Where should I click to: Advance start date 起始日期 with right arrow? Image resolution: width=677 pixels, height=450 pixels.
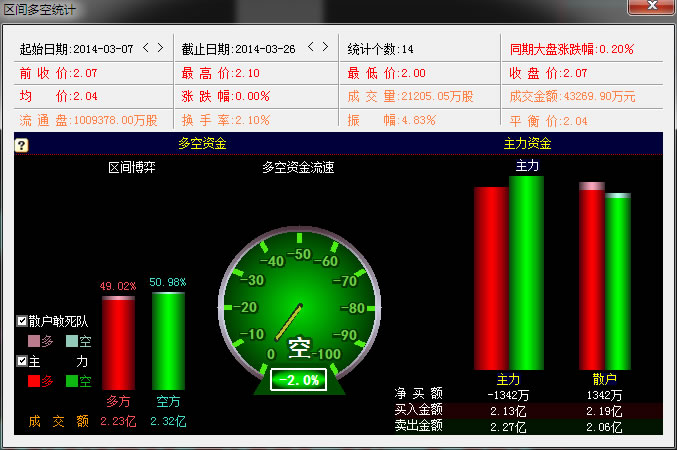pos(160,47)
